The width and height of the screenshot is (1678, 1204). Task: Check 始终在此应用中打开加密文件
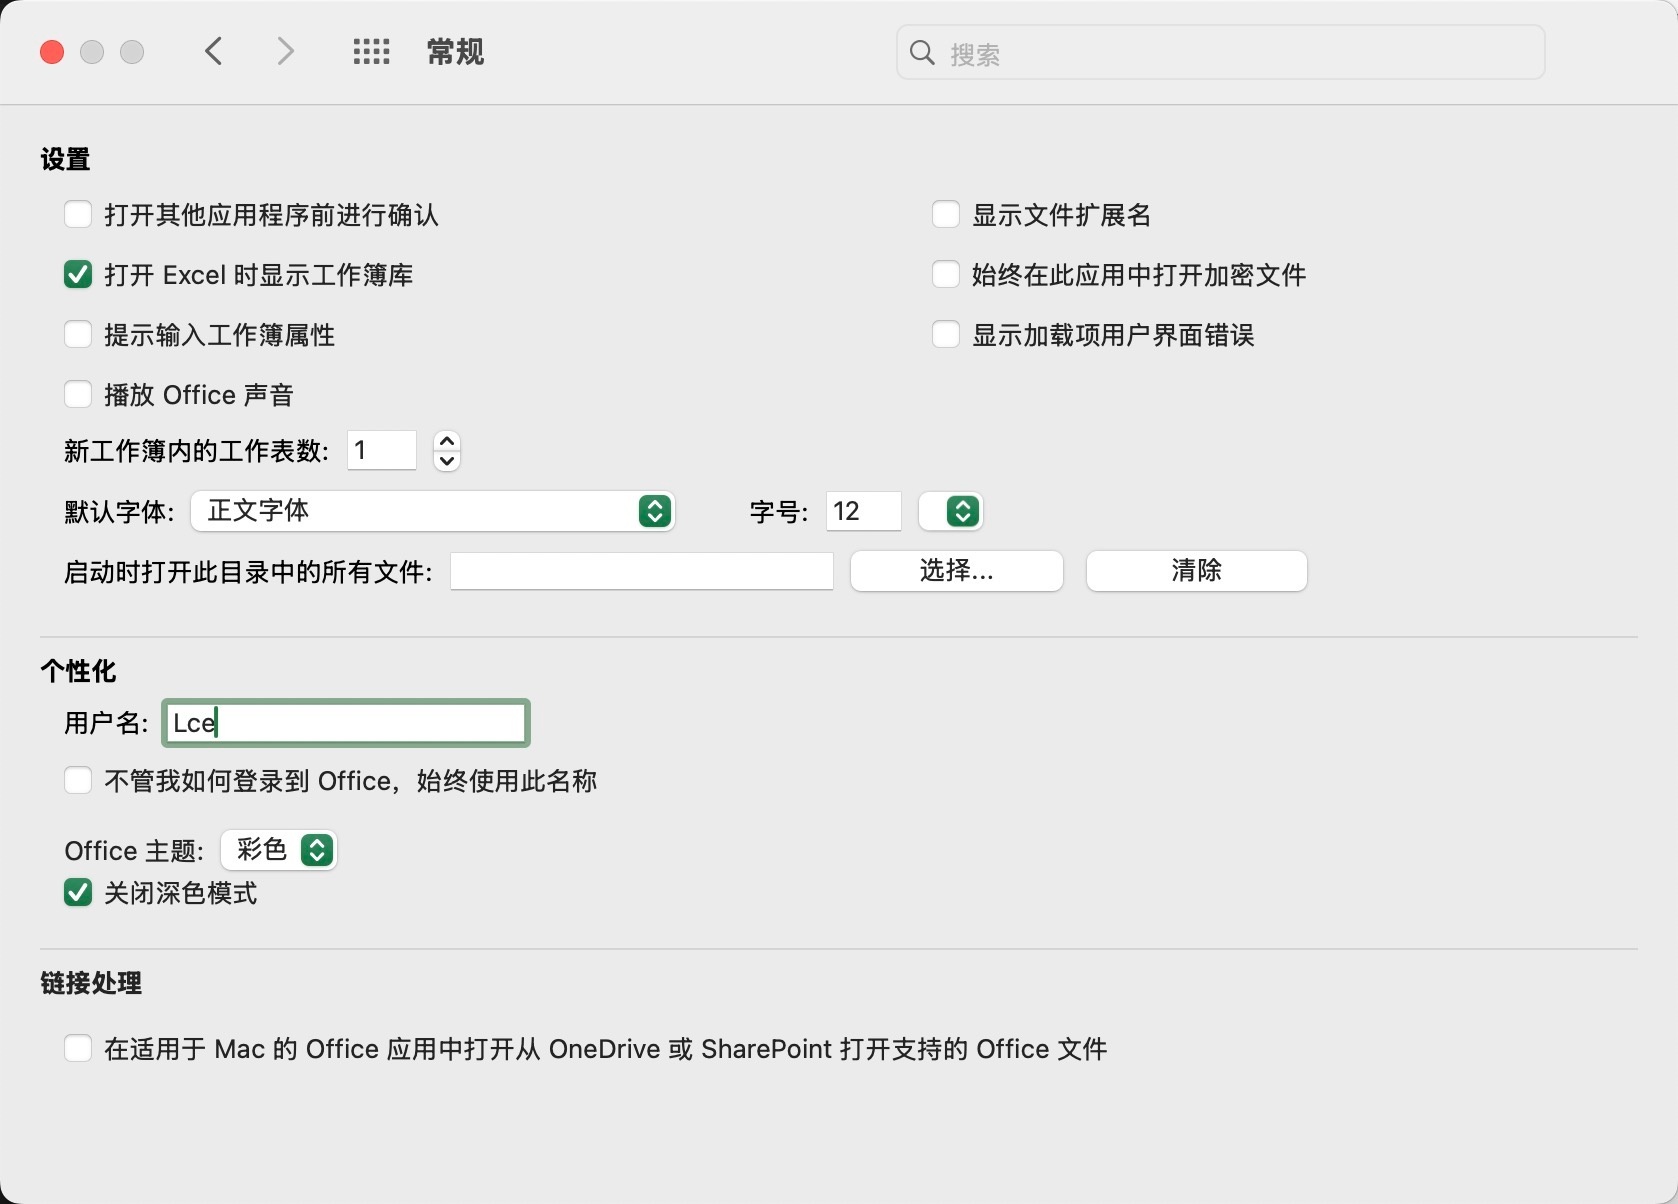click(946, 275)
